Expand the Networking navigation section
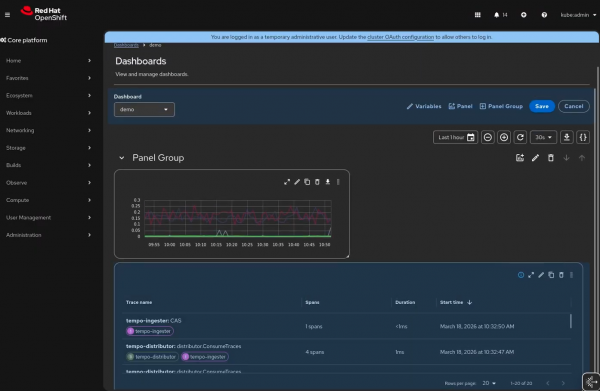 [48, 130]
